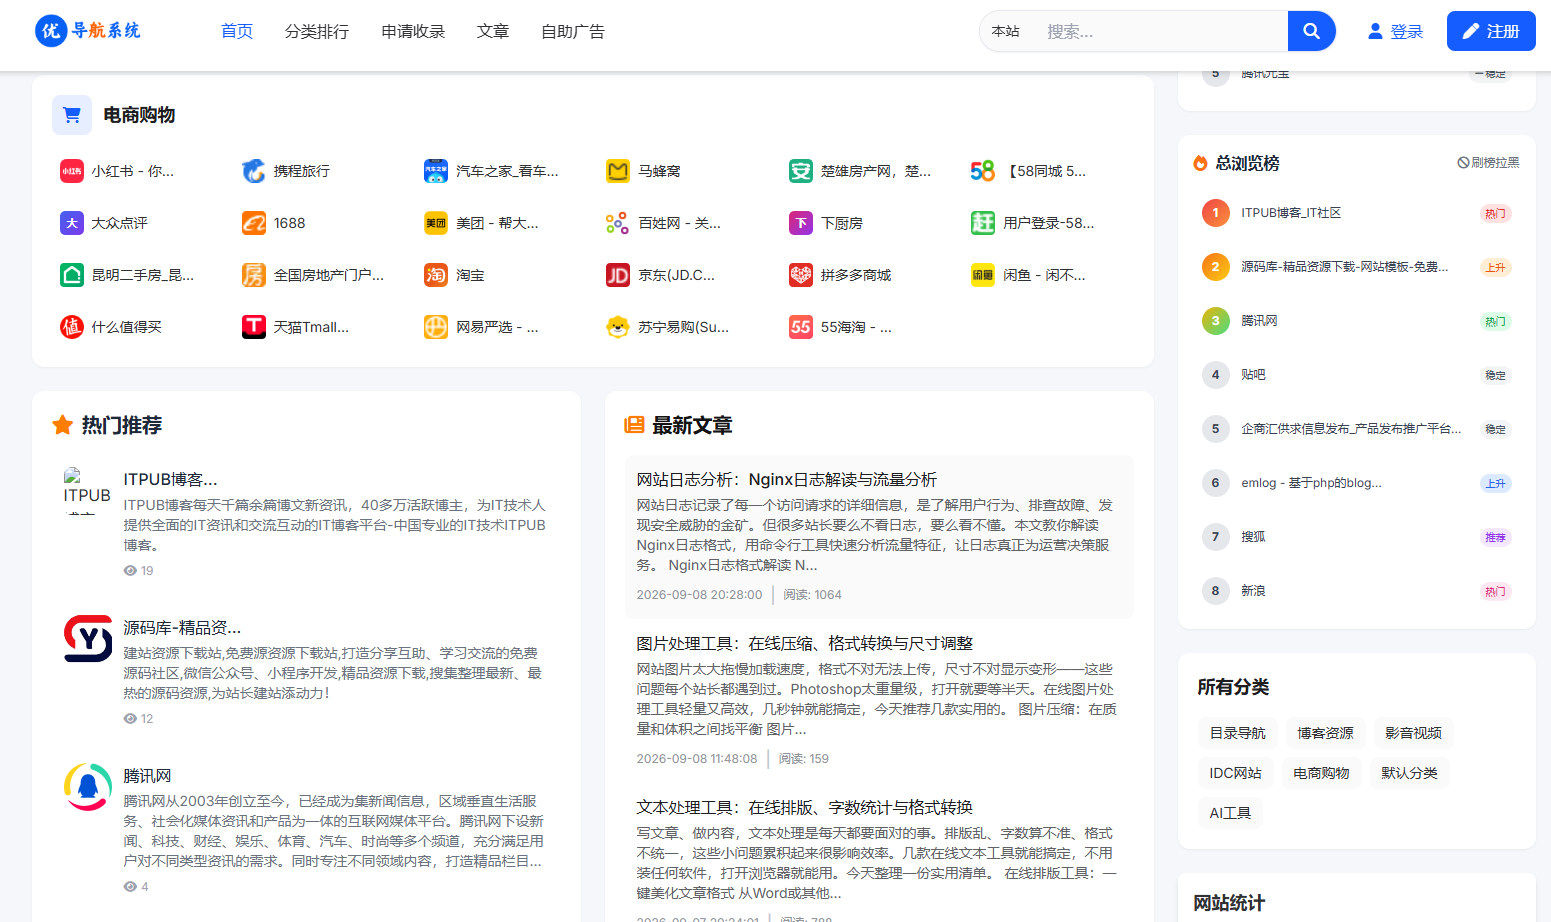1551x922 pixels.
Task: Open the 携程旅行 dolphin icon
Action: (254, 171)
